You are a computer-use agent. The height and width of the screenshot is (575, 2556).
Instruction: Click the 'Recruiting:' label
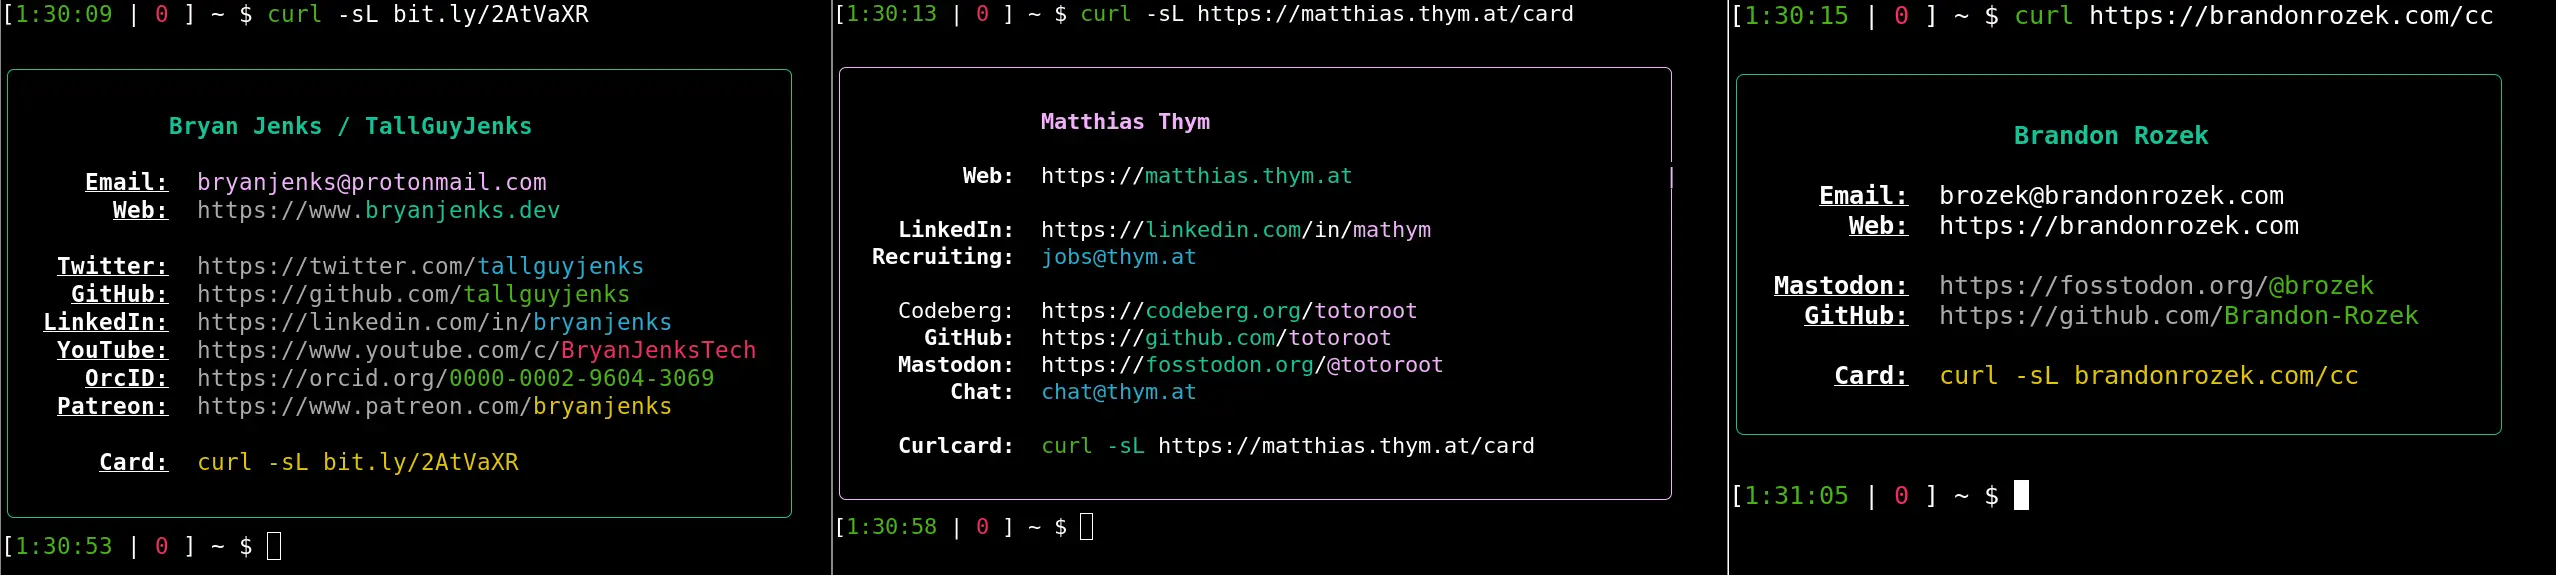pos(943,257)
